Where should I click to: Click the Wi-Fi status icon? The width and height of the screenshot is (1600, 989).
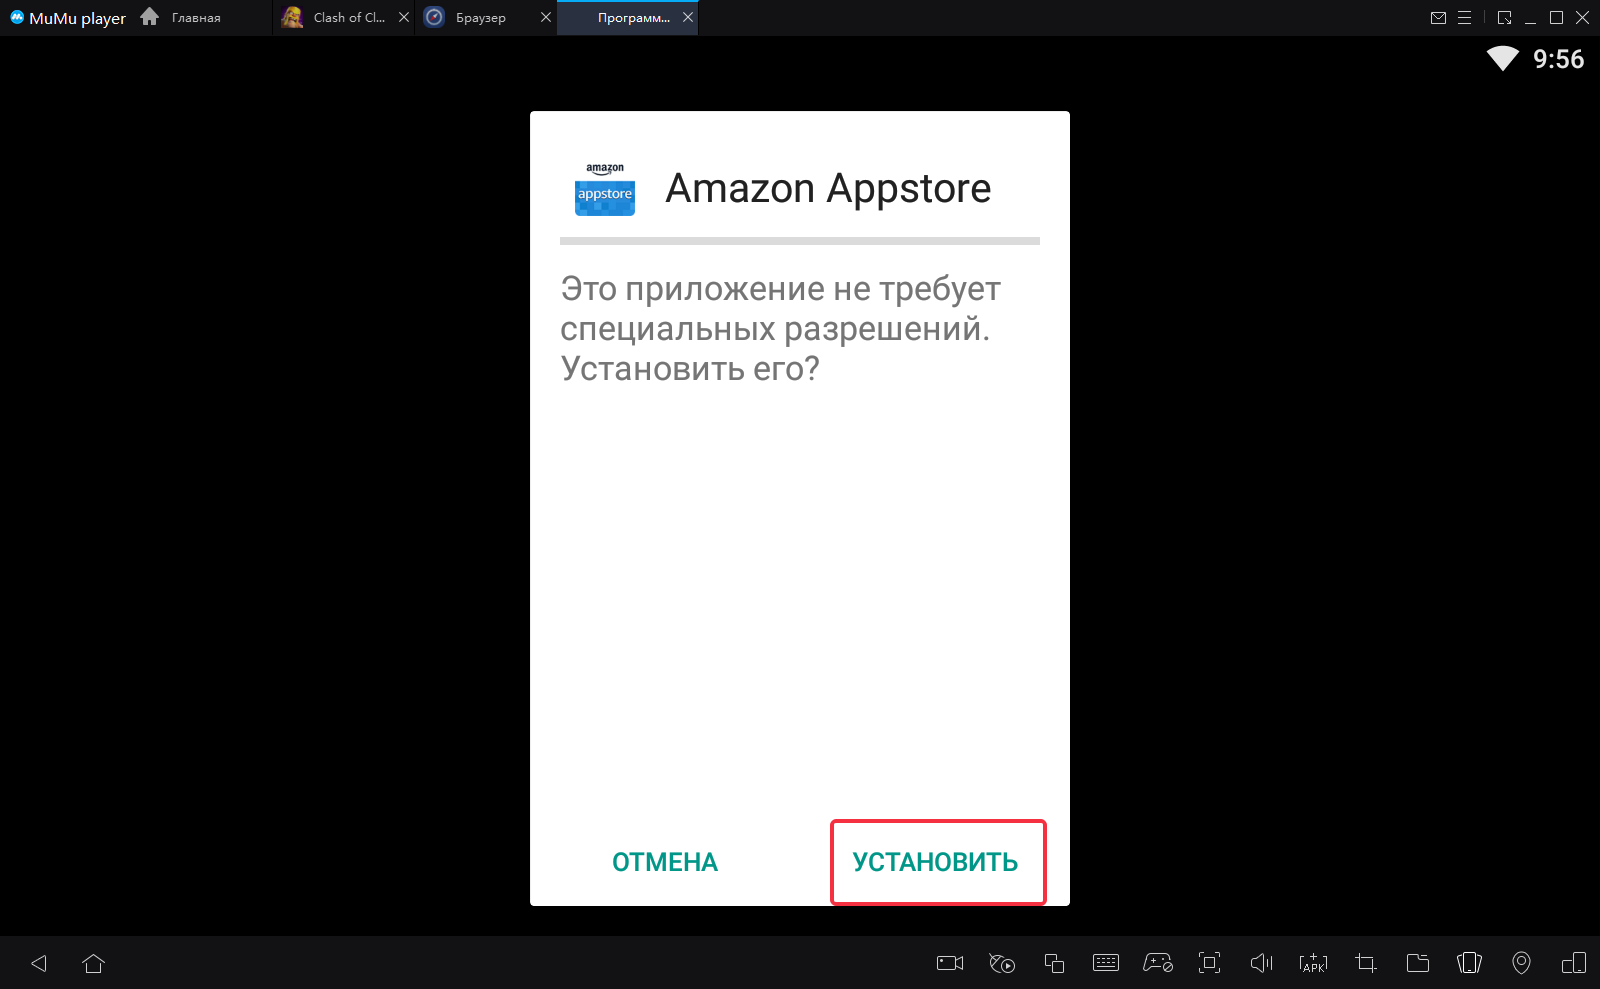[x=1503, y=59]
